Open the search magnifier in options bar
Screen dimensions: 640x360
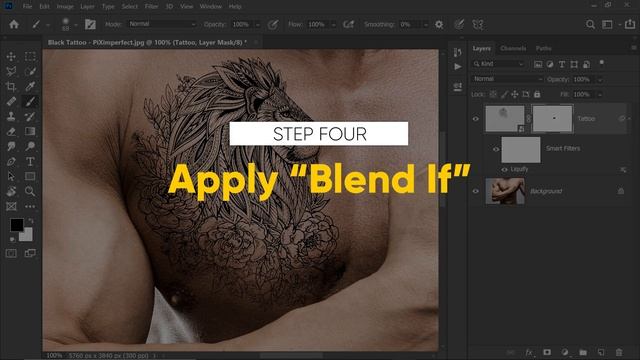(x=590, y=24)
